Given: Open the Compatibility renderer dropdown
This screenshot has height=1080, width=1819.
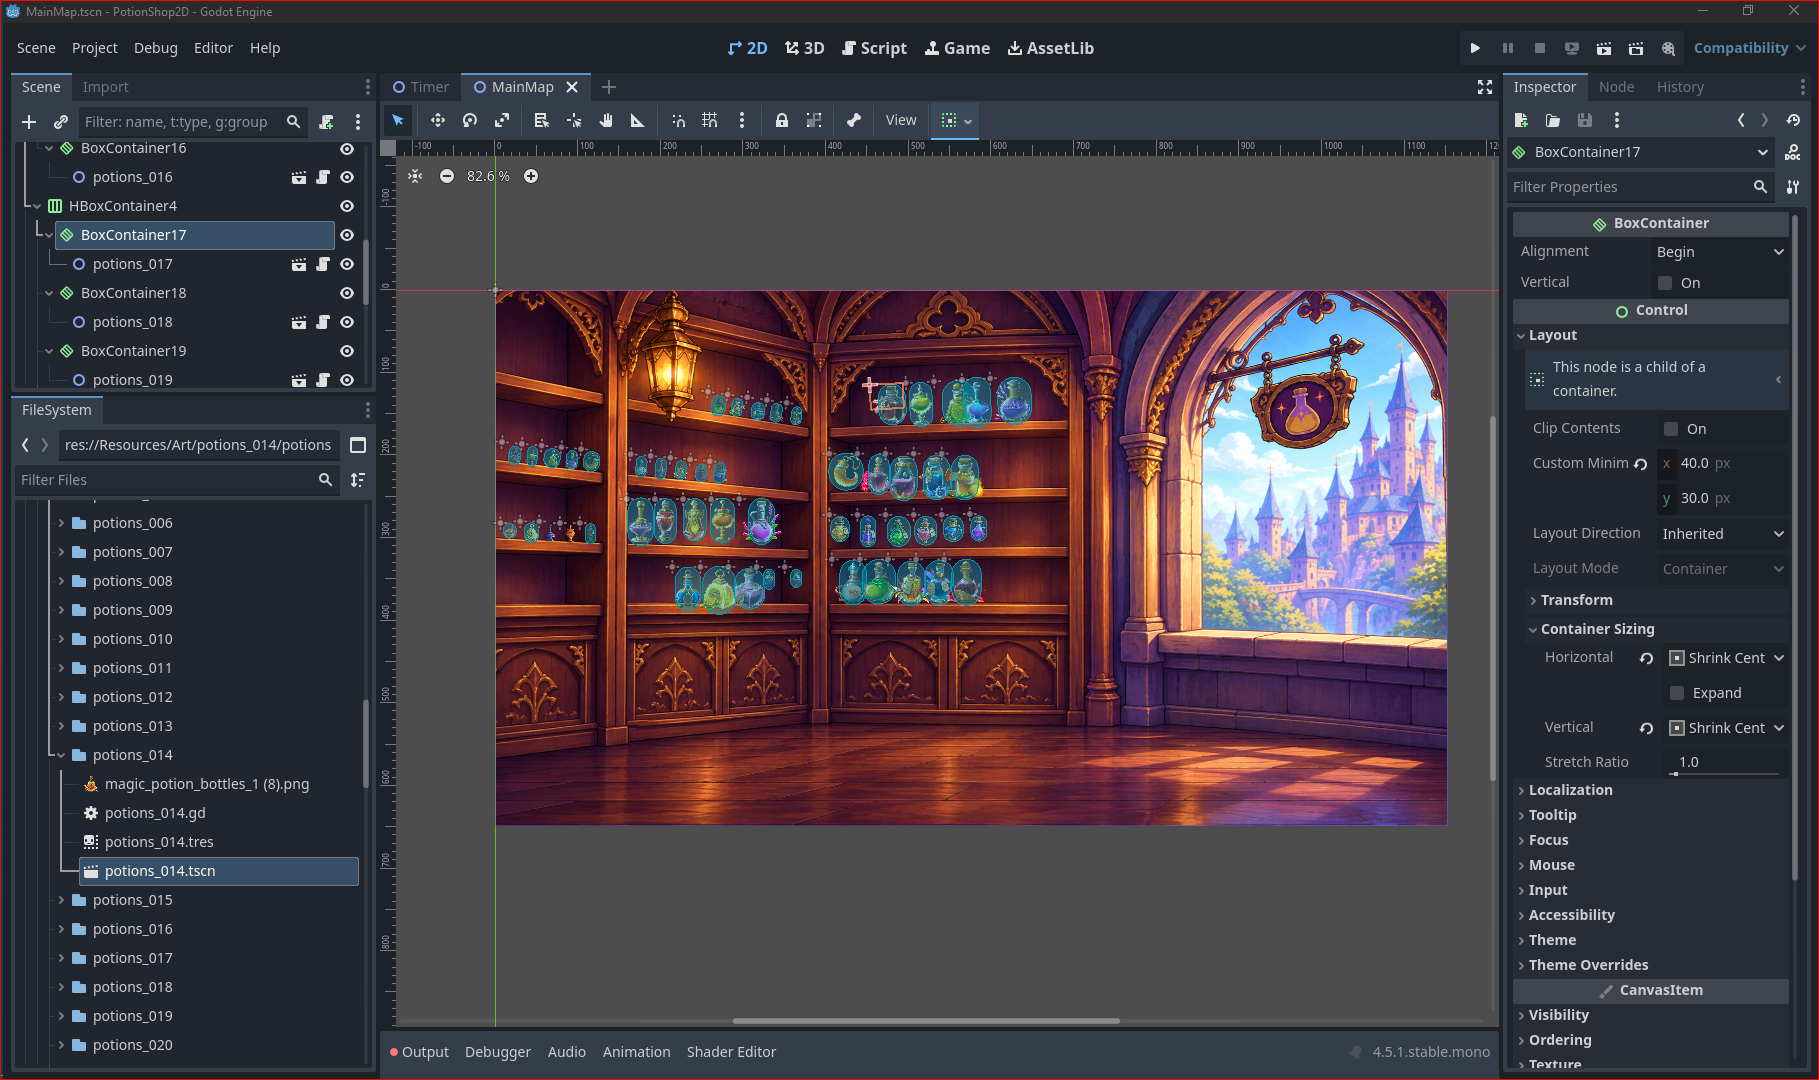Looking at the screenshot, I should point(1749,48).
